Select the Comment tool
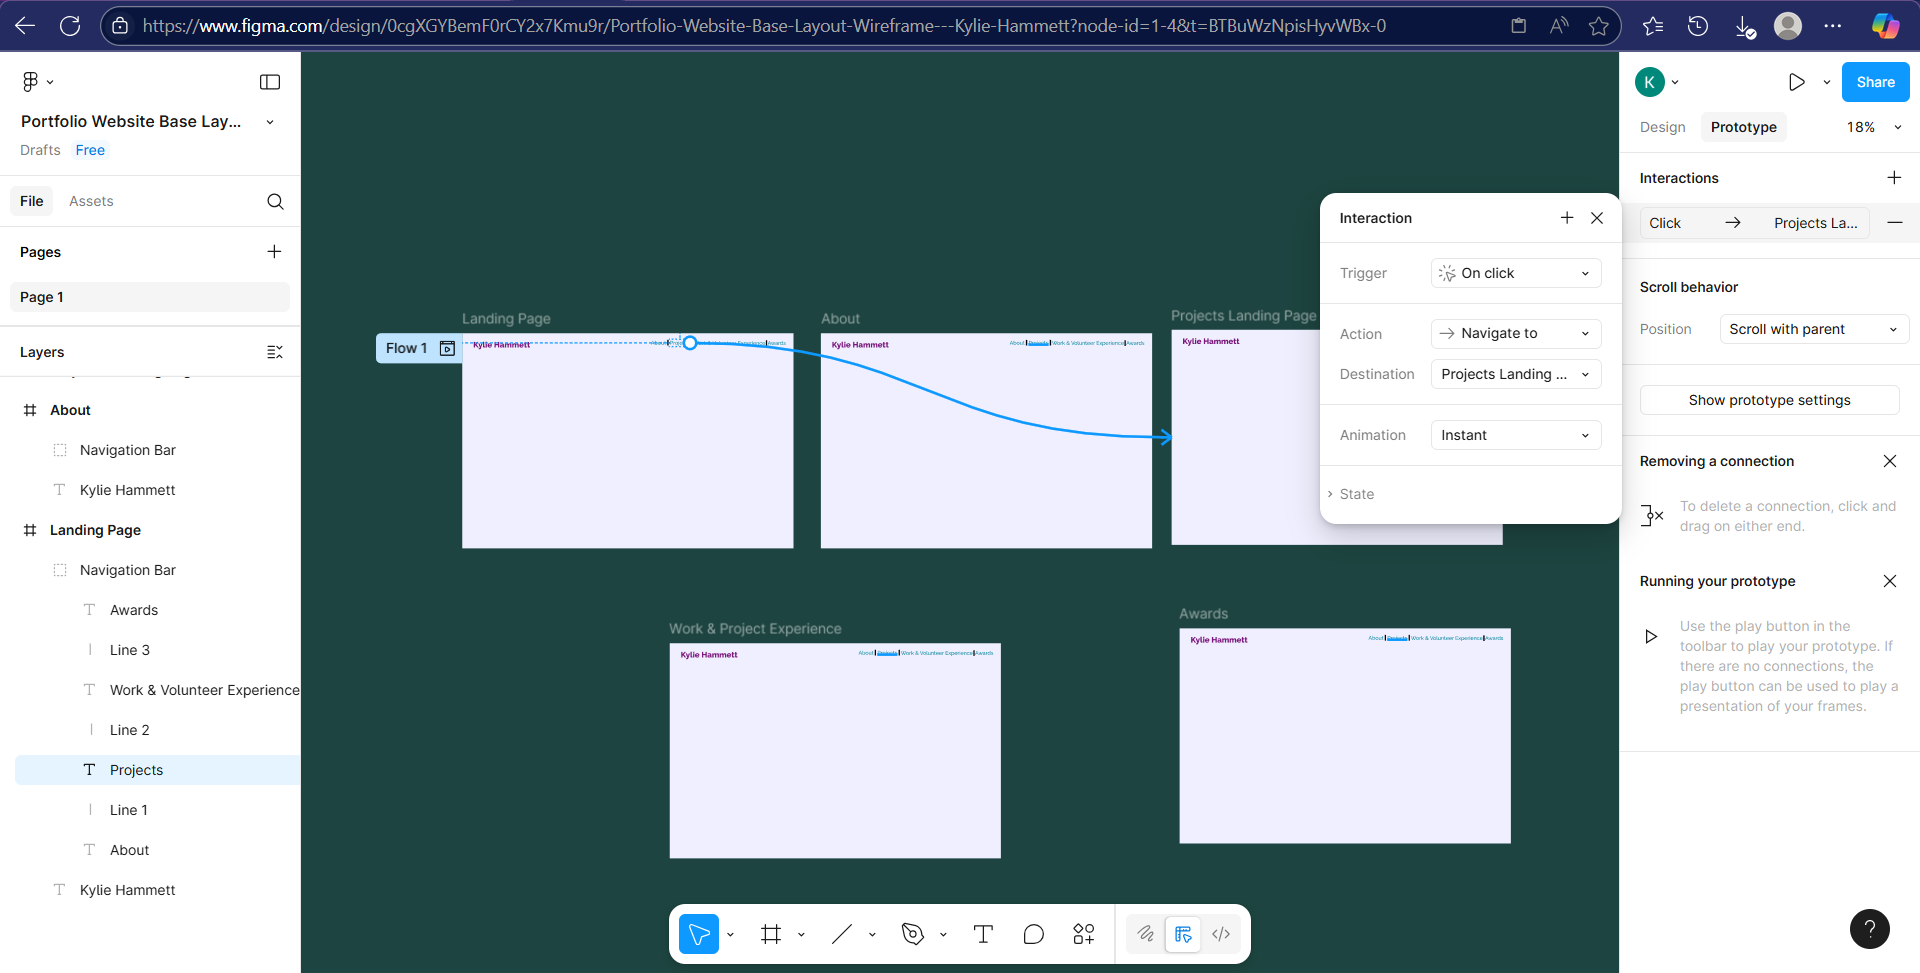Viewport: 1920px width, 973px height. point(1034,934)
